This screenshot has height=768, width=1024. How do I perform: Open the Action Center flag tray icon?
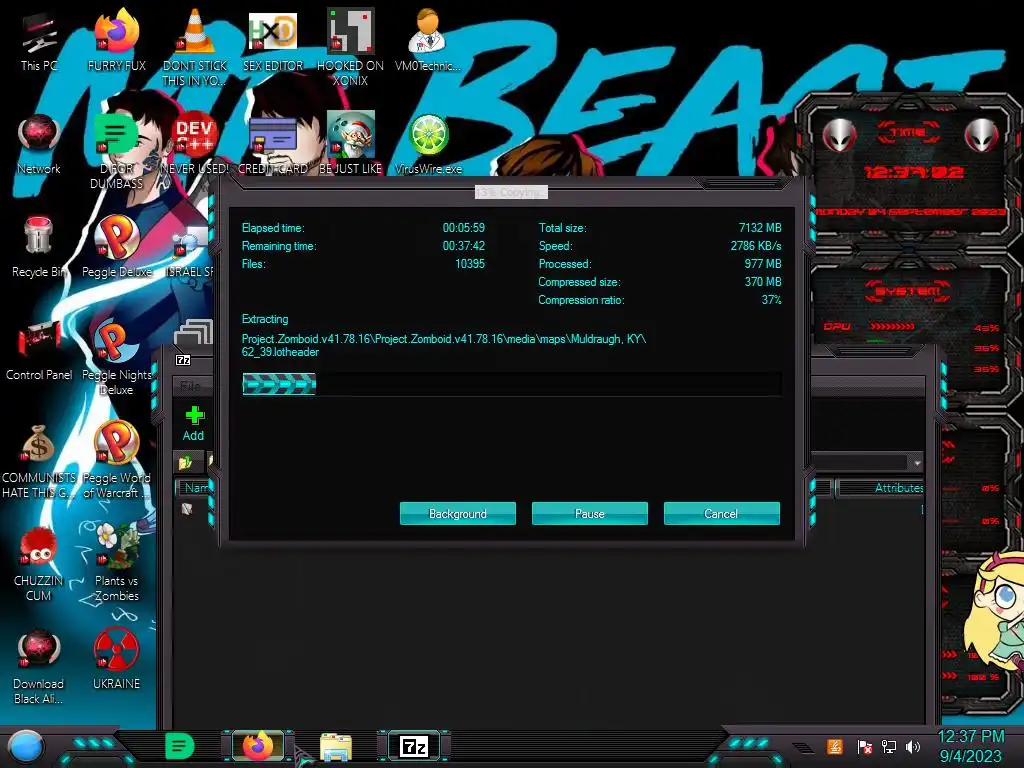864,746
